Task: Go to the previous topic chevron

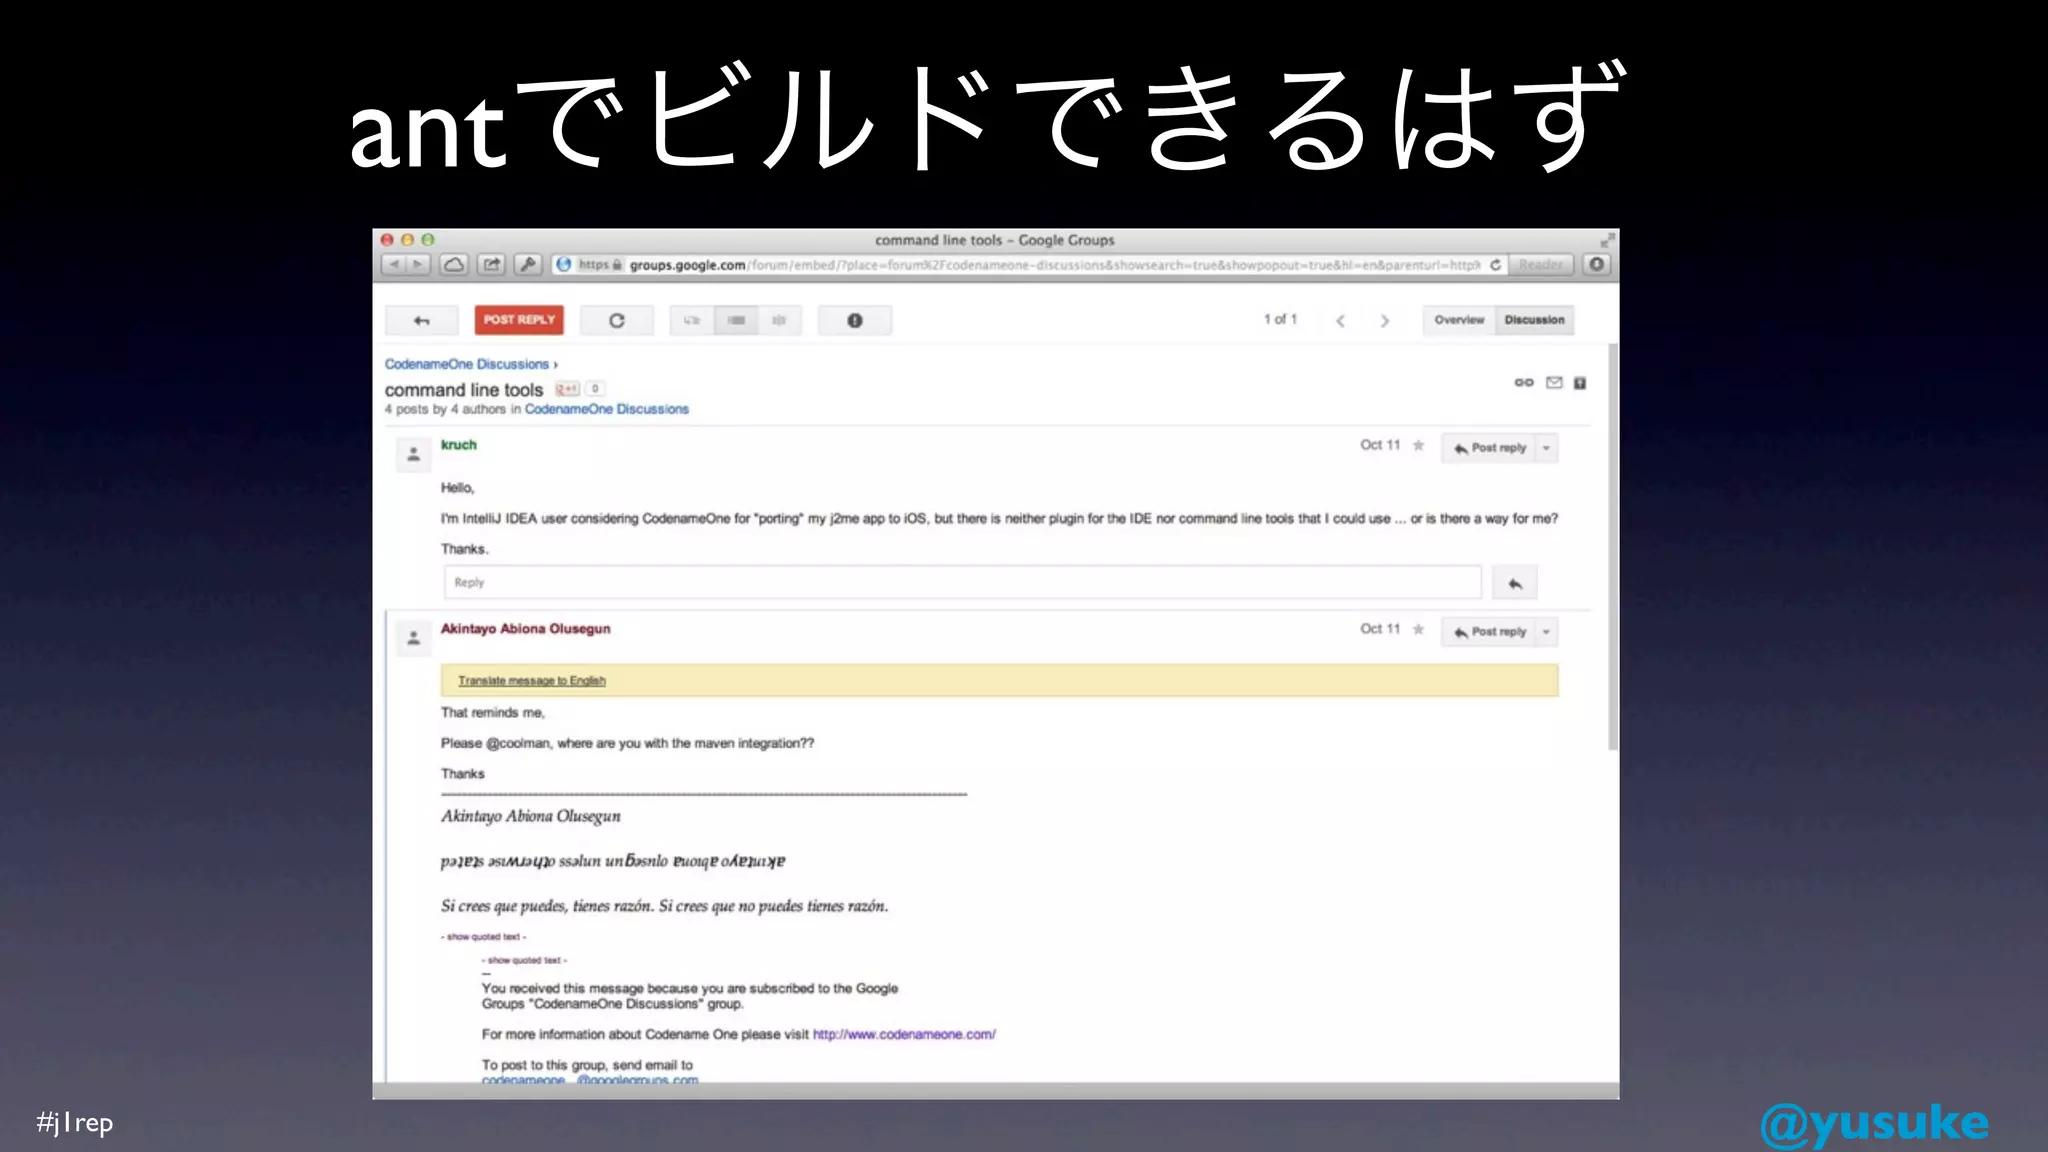Action: (x=1340, y=321)
